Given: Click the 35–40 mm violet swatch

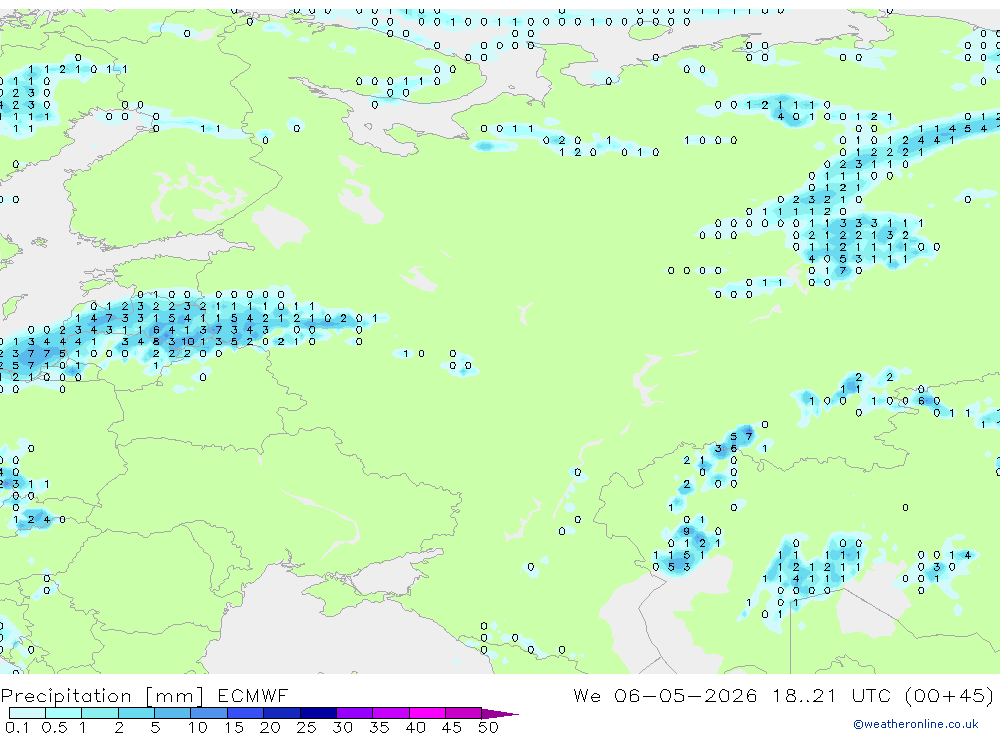Looking at the screenshot, I should pyautogui.click(x=391, y=713).
